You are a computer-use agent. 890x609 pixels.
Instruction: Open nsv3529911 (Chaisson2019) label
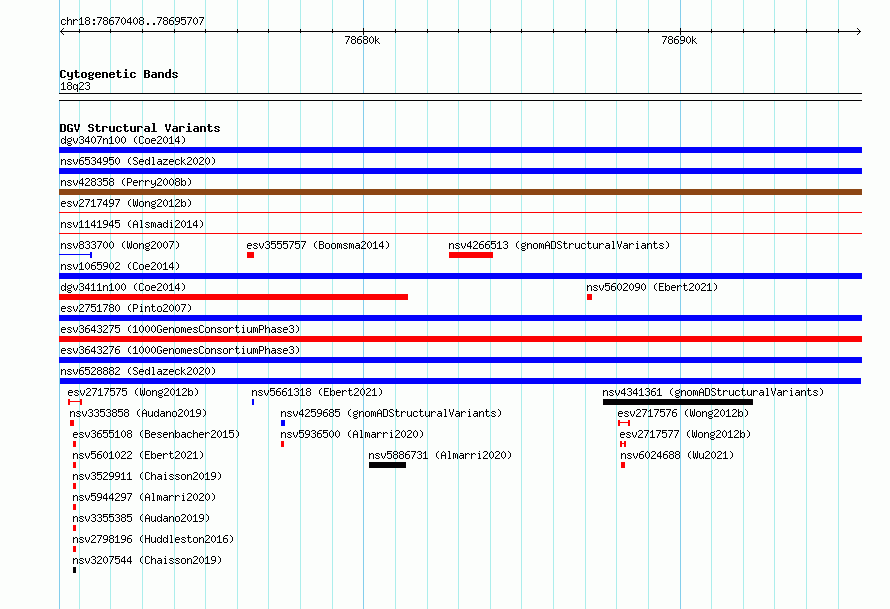pyautogui.click(x=147, y=476)
